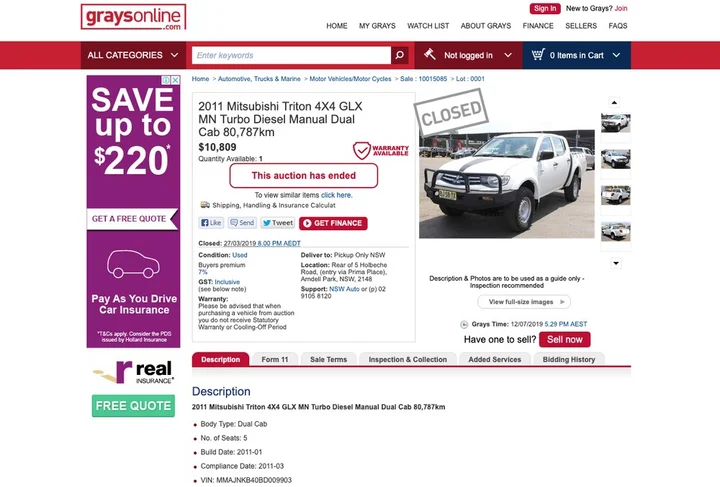Click the Send message icon button
Viewport: 720px width, 487px height.
pyautogui.click(x=242, y=223)
